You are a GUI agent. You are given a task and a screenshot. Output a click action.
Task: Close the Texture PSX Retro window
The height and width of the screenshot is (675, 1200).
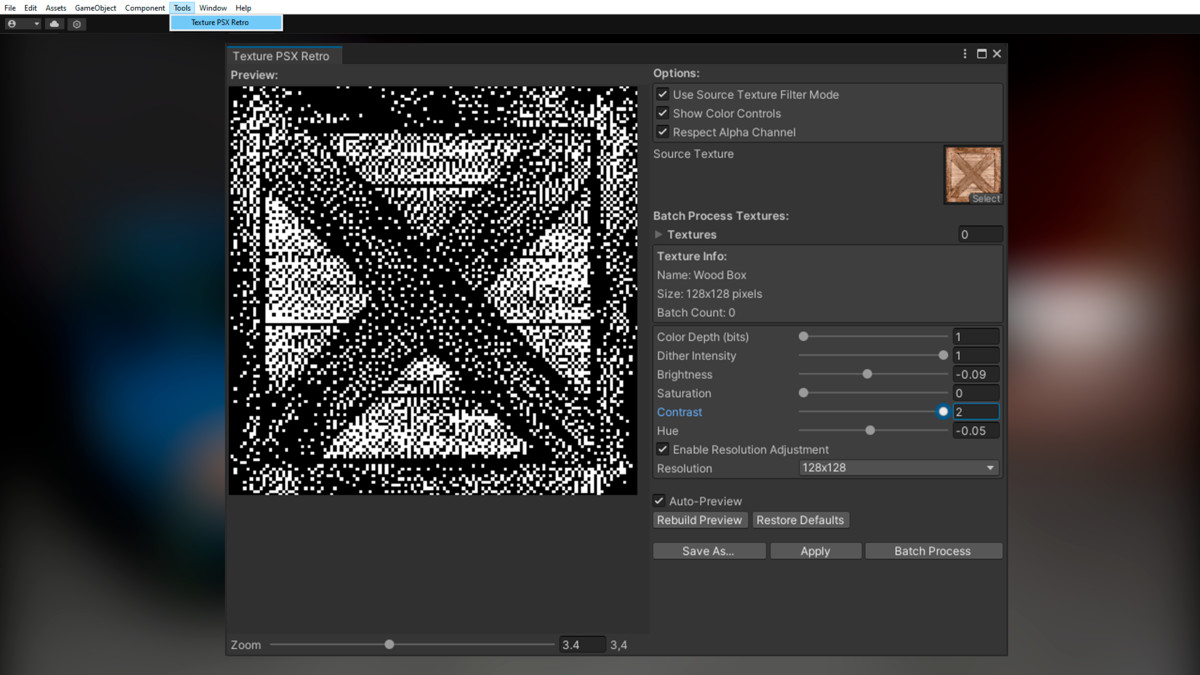(997, 54)
